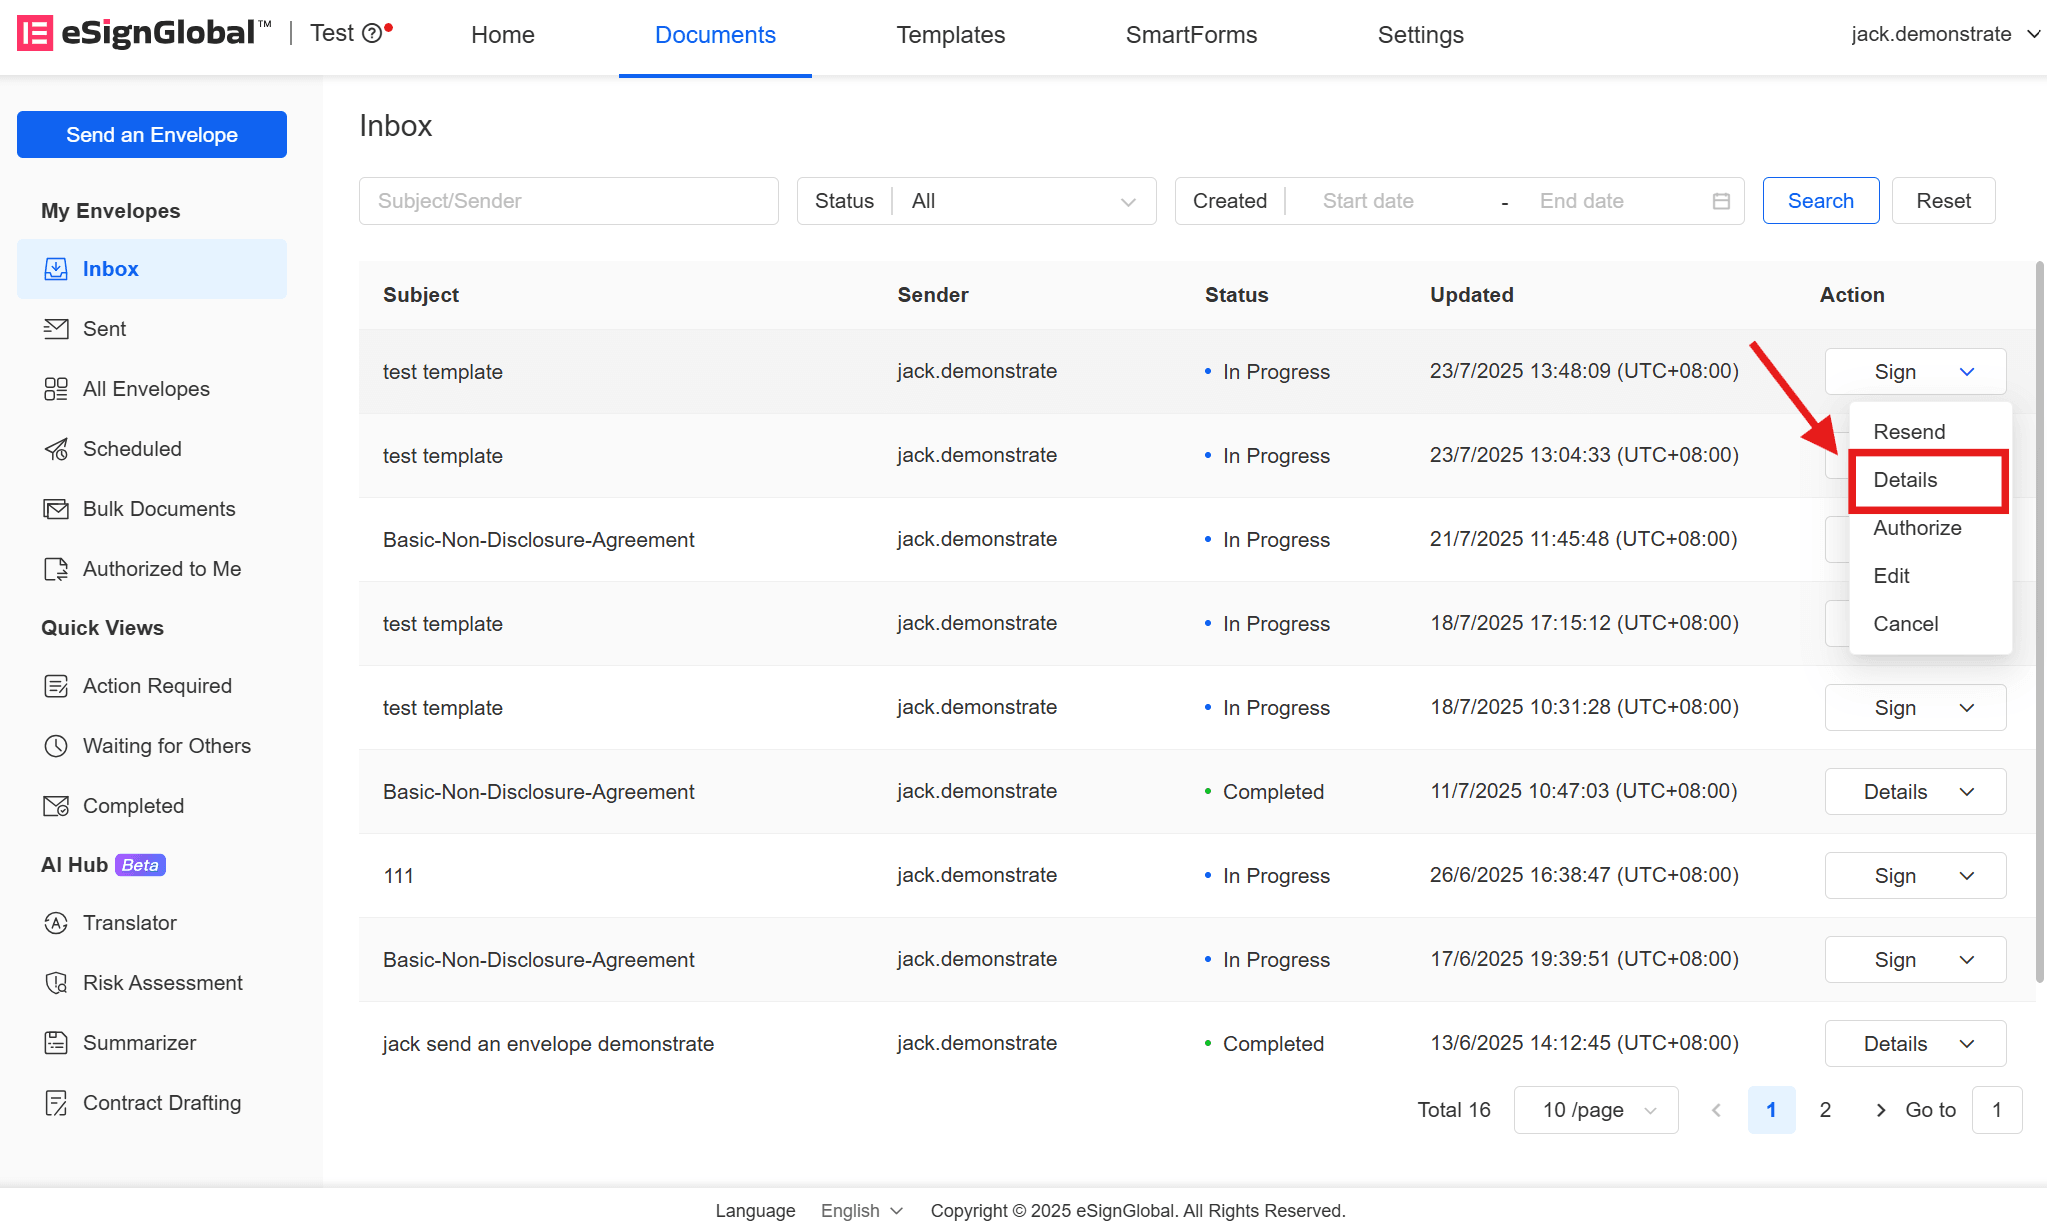Click the Scheduled paper plane icon

point(56,449)
